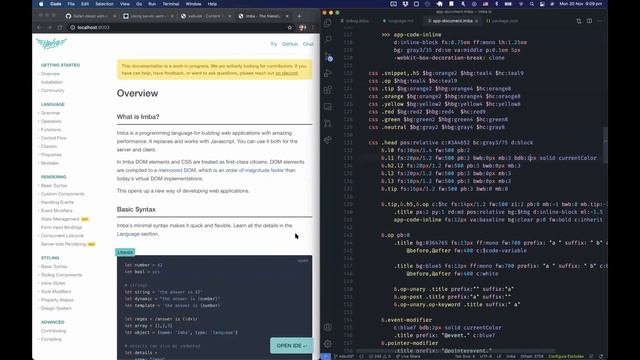Open VS Code Search view

click(x=328, y=39)
